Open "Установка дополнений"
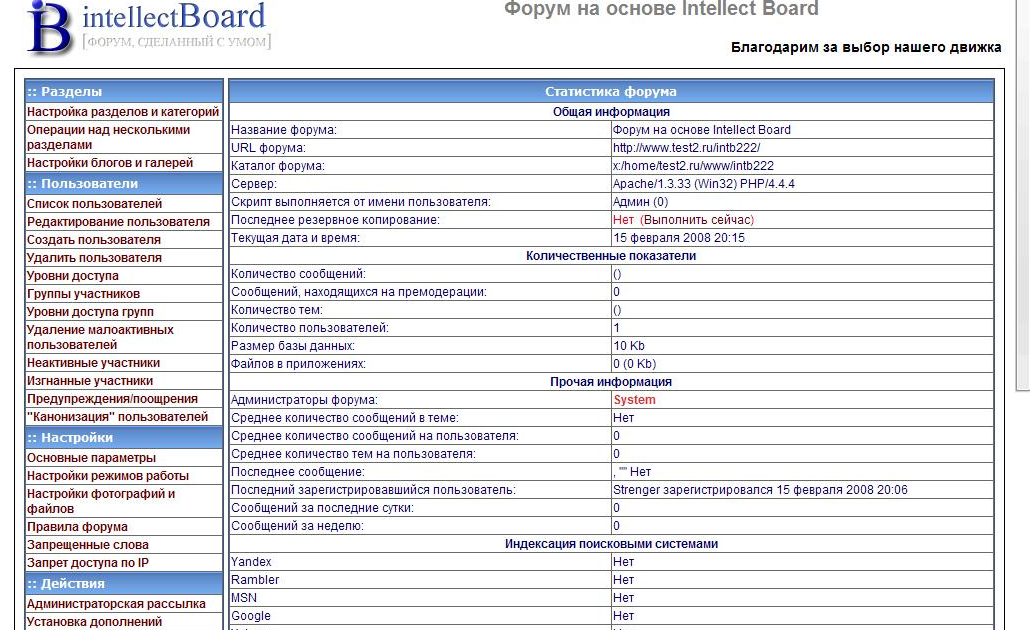The image size is (1030, 630). pos(91,621)
